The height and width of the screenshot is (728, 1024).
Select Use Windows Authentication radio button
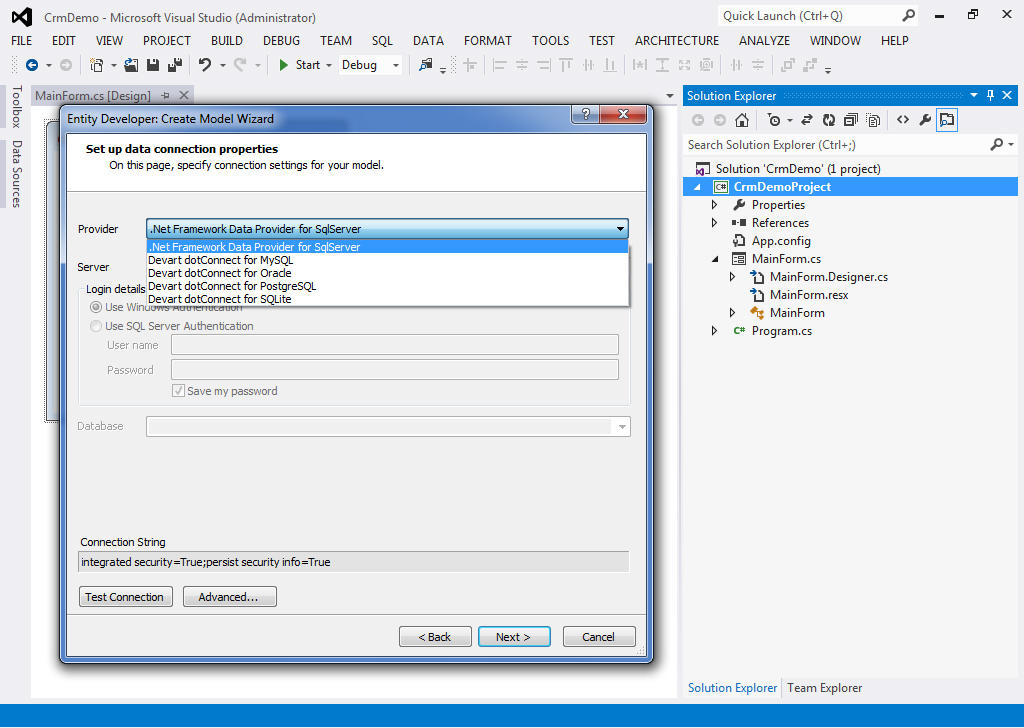point(96,307)
